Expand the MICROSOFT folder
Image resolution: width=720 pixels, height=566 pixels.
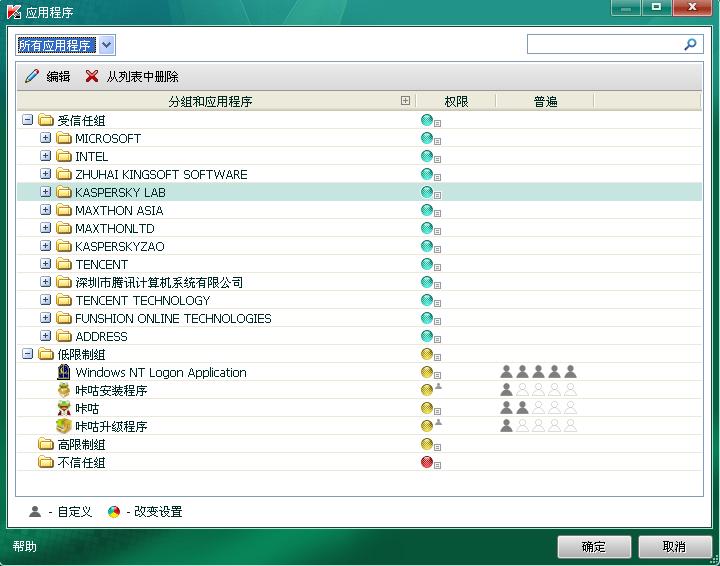pos(45,138)
